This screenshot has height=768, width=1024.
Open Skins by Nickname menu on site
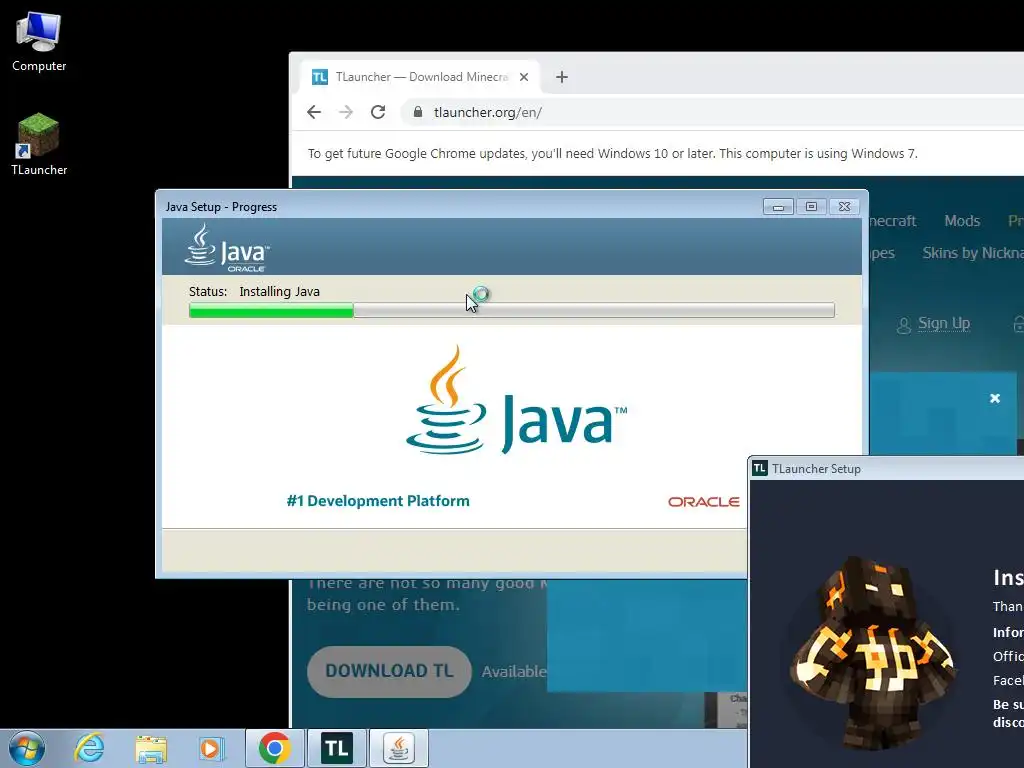point(972,253)
